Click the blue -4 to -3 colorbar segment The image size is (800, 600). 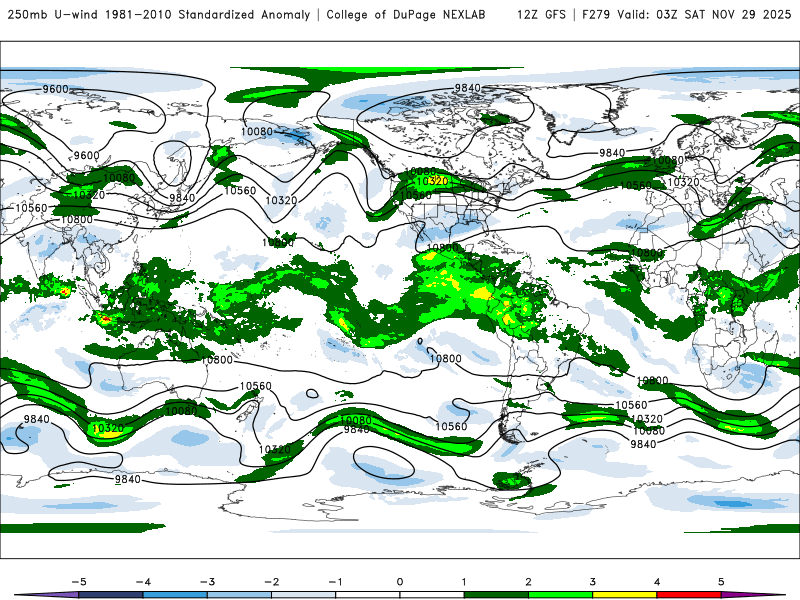coord(175,595)
